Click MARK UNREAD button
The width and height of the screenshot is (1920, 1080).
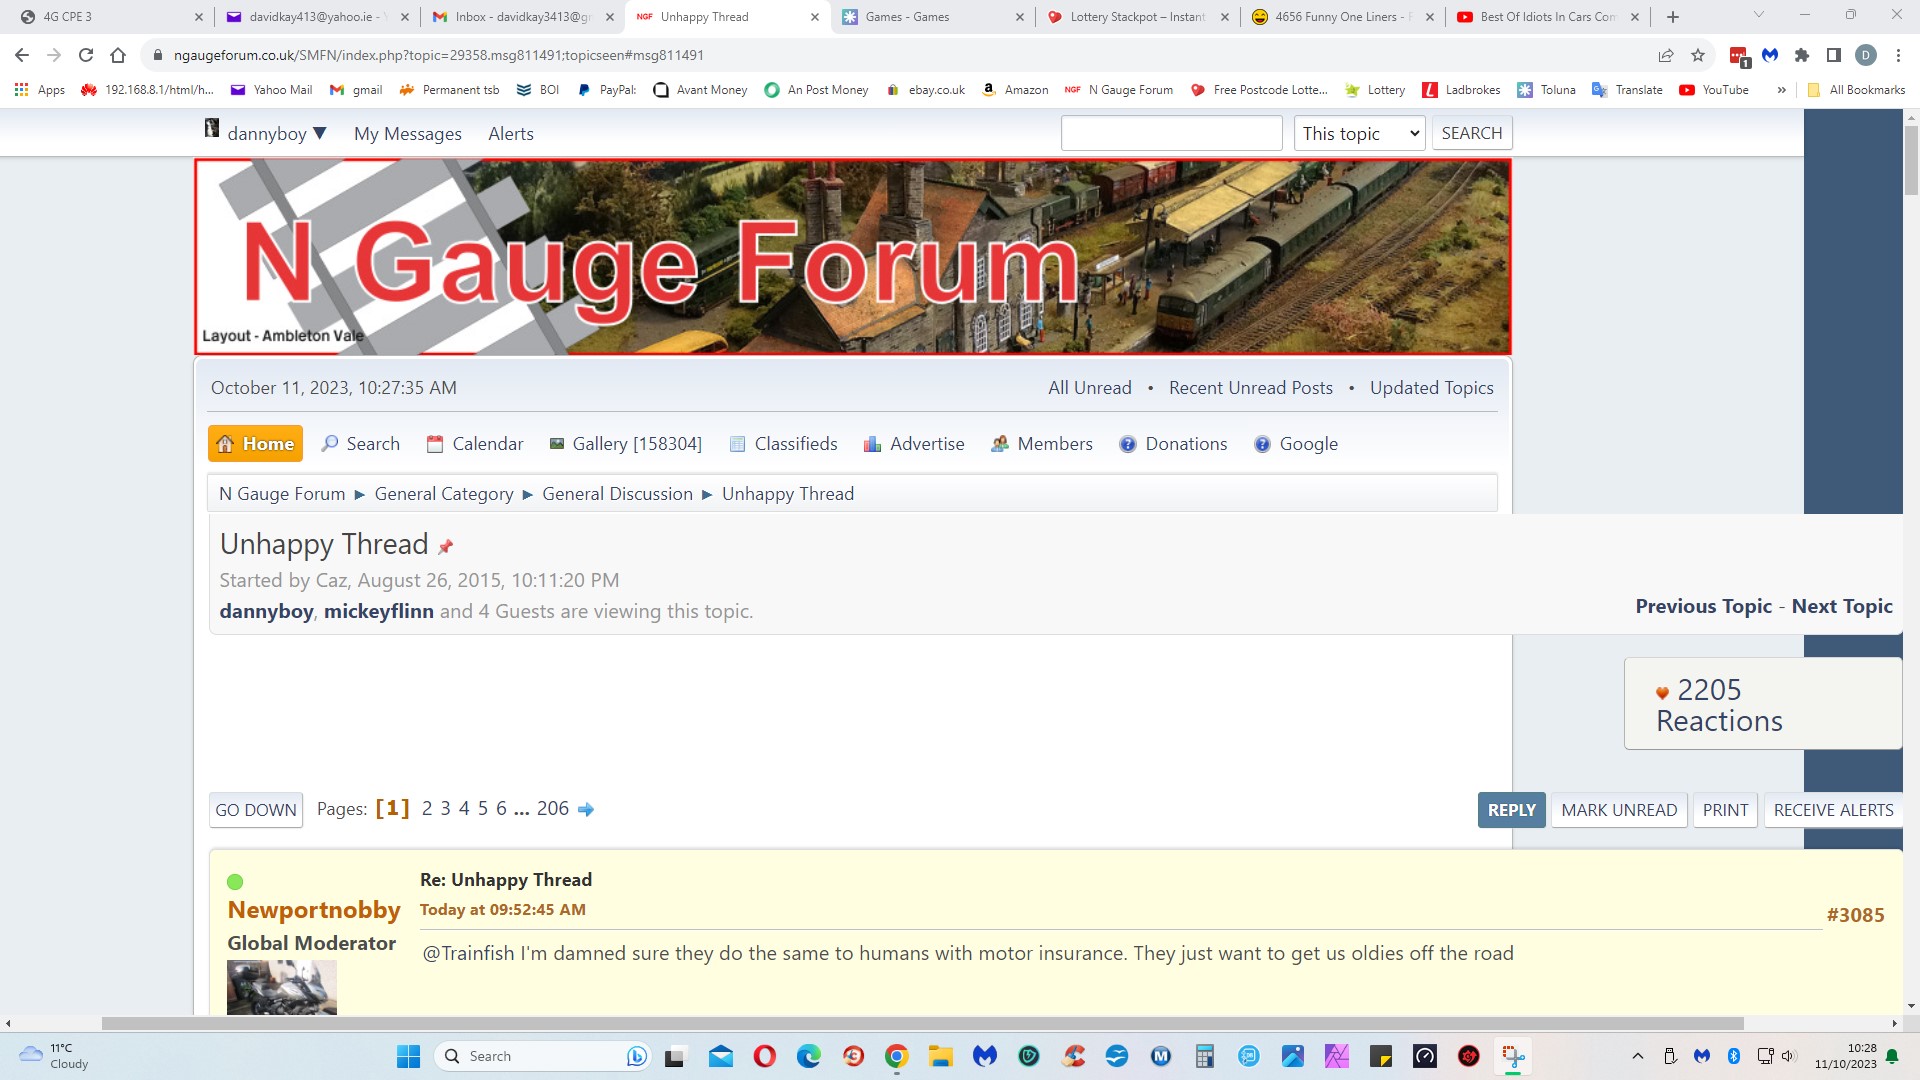tap(1620, 810)
